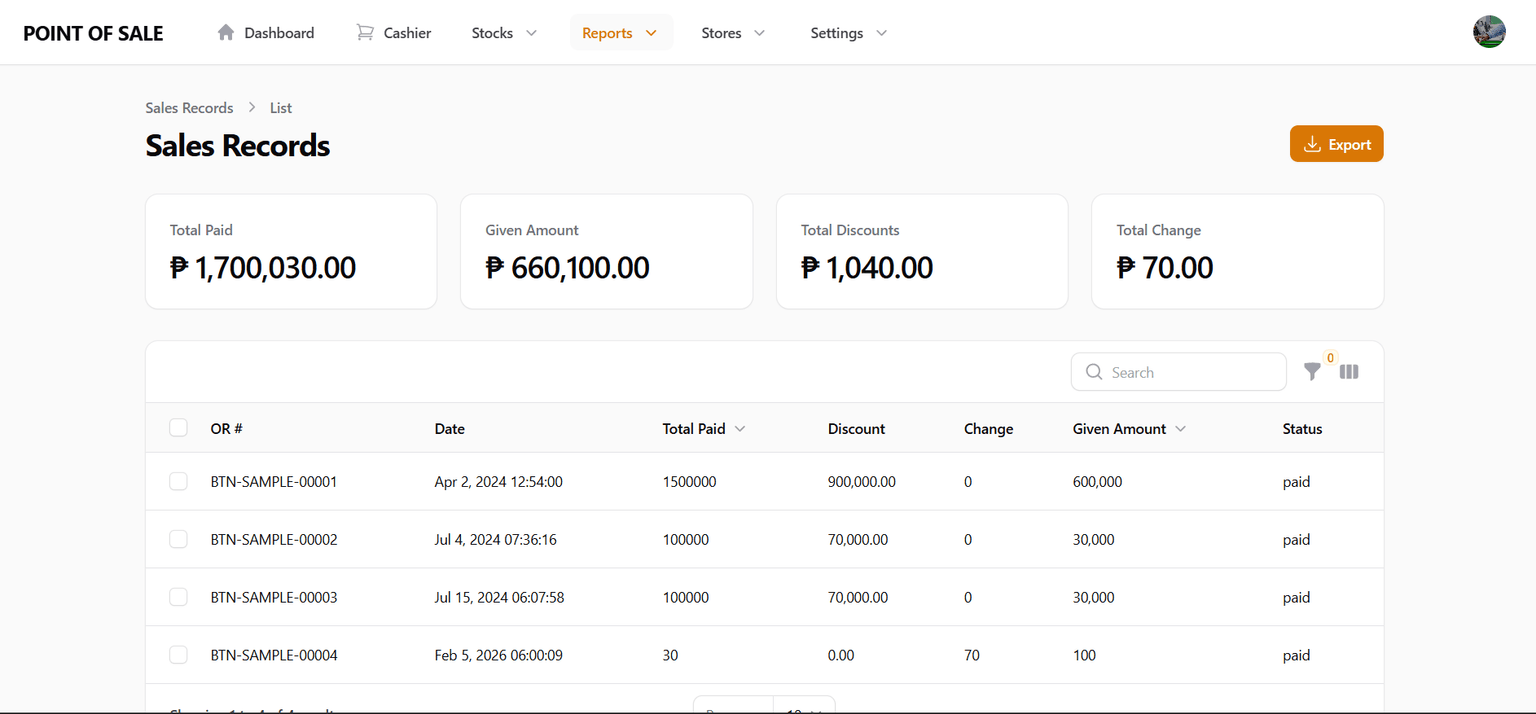The width and height of the screenshot is (1536, 714).
Task: Click the Dashboard home icon
Action: pyautogui.click(x=226, y=32)
